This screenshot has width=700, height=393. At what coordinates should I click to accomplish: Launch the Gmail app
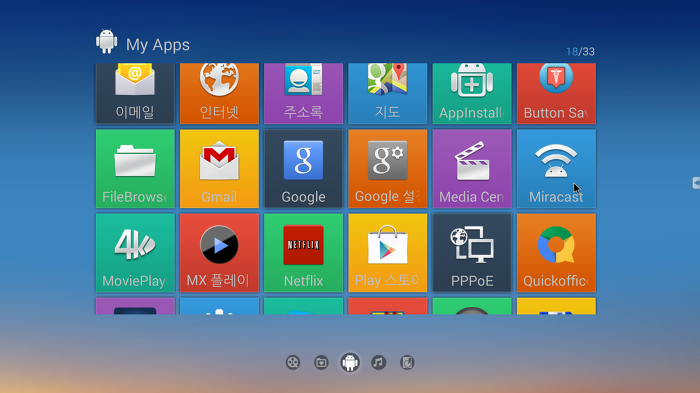click(219, 169)
